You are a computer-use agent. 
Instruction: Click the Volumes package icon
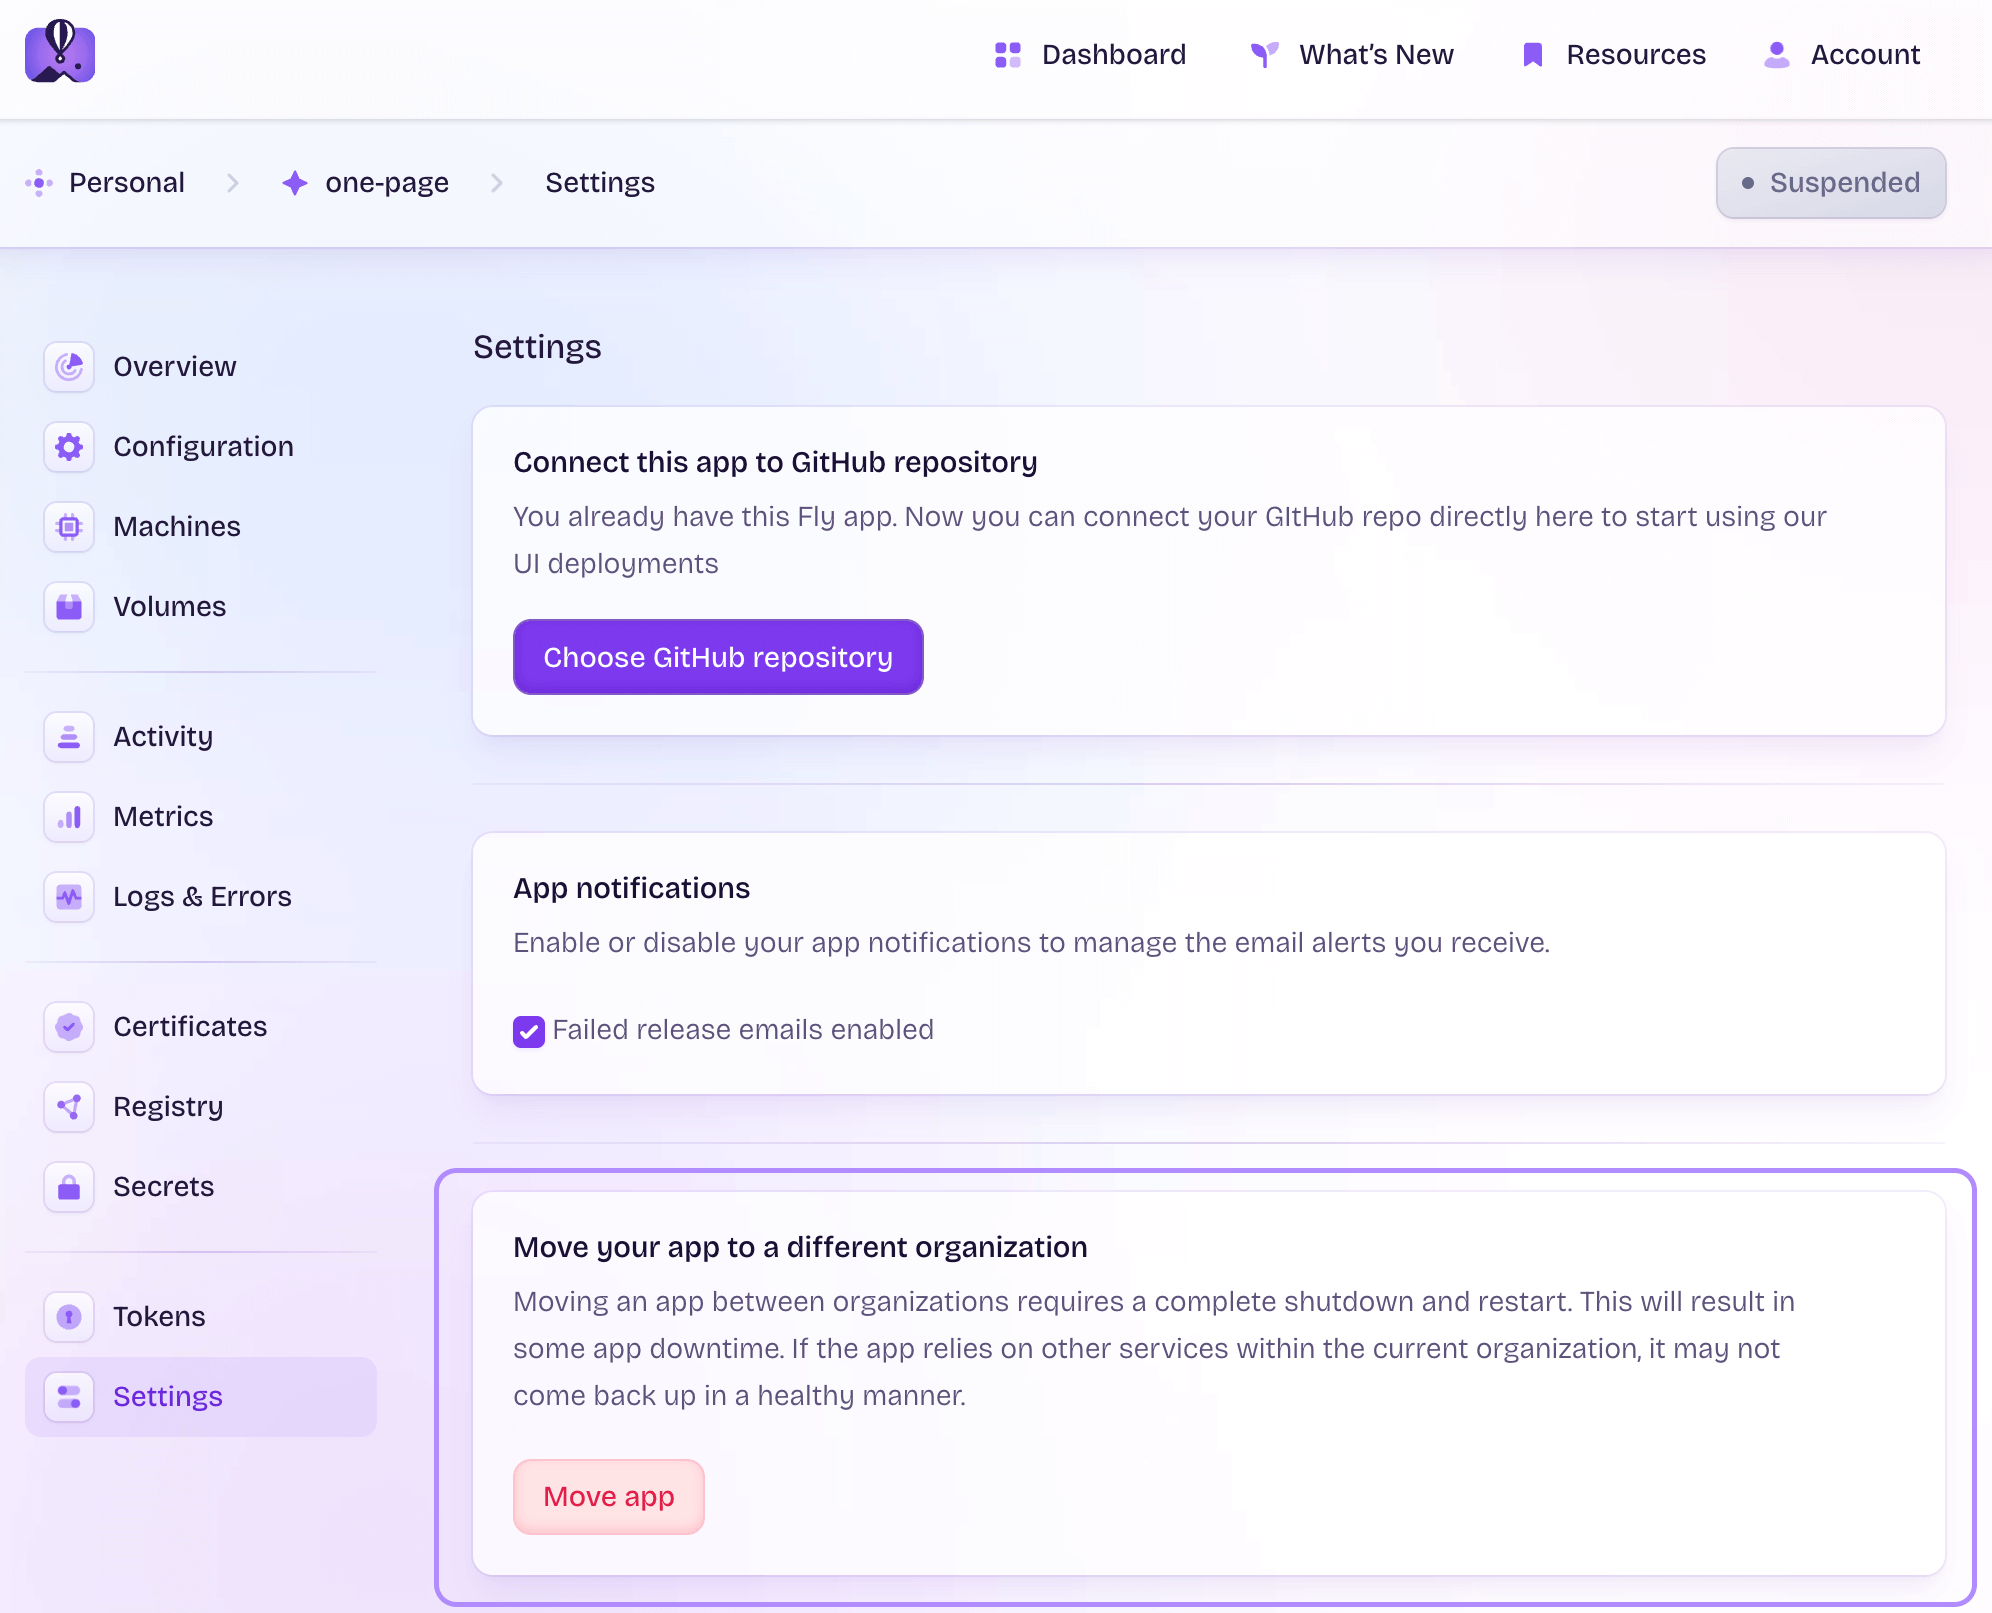coord(68,607)
